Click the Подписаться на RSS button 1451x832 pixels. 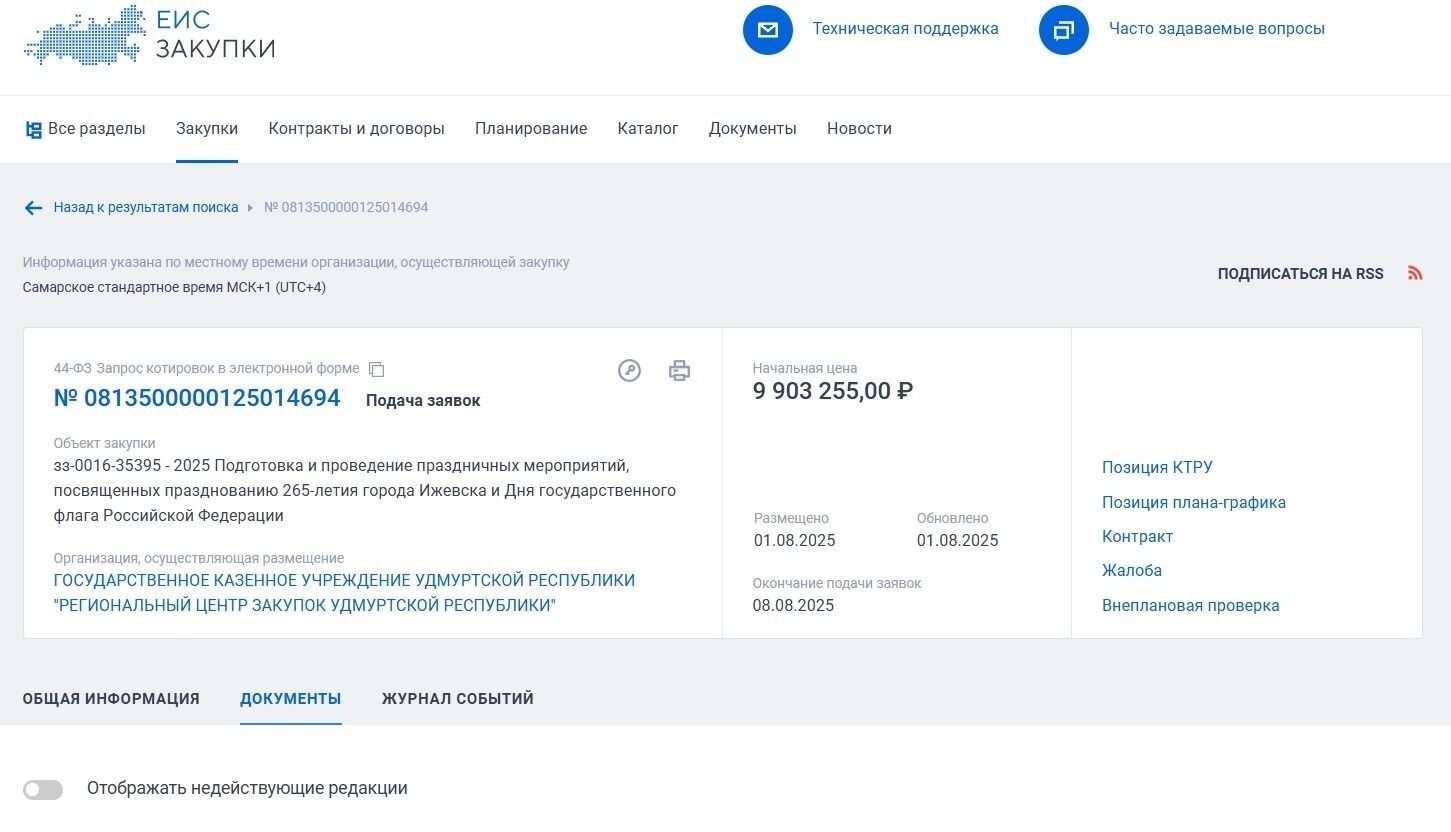1299,274
